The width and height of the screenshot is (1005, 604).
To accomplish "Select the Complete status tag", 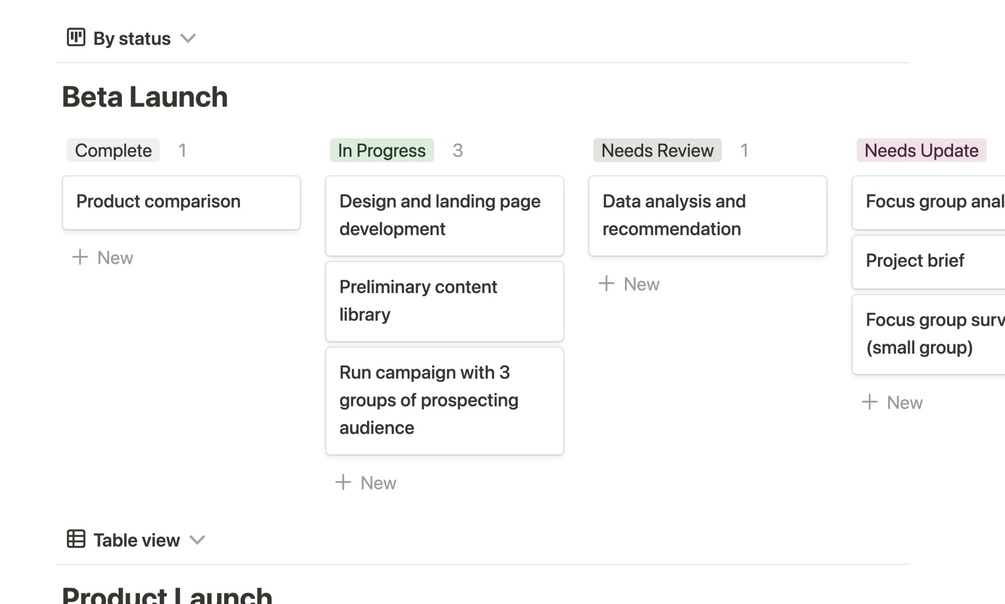I will 113,150.
